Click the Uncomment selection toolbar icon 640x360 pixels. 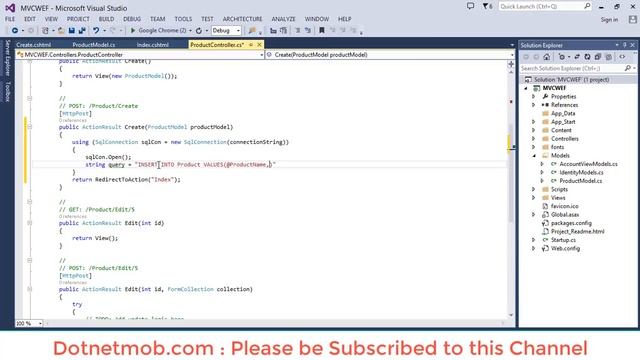pyautogui.click(x=308, y=31)
